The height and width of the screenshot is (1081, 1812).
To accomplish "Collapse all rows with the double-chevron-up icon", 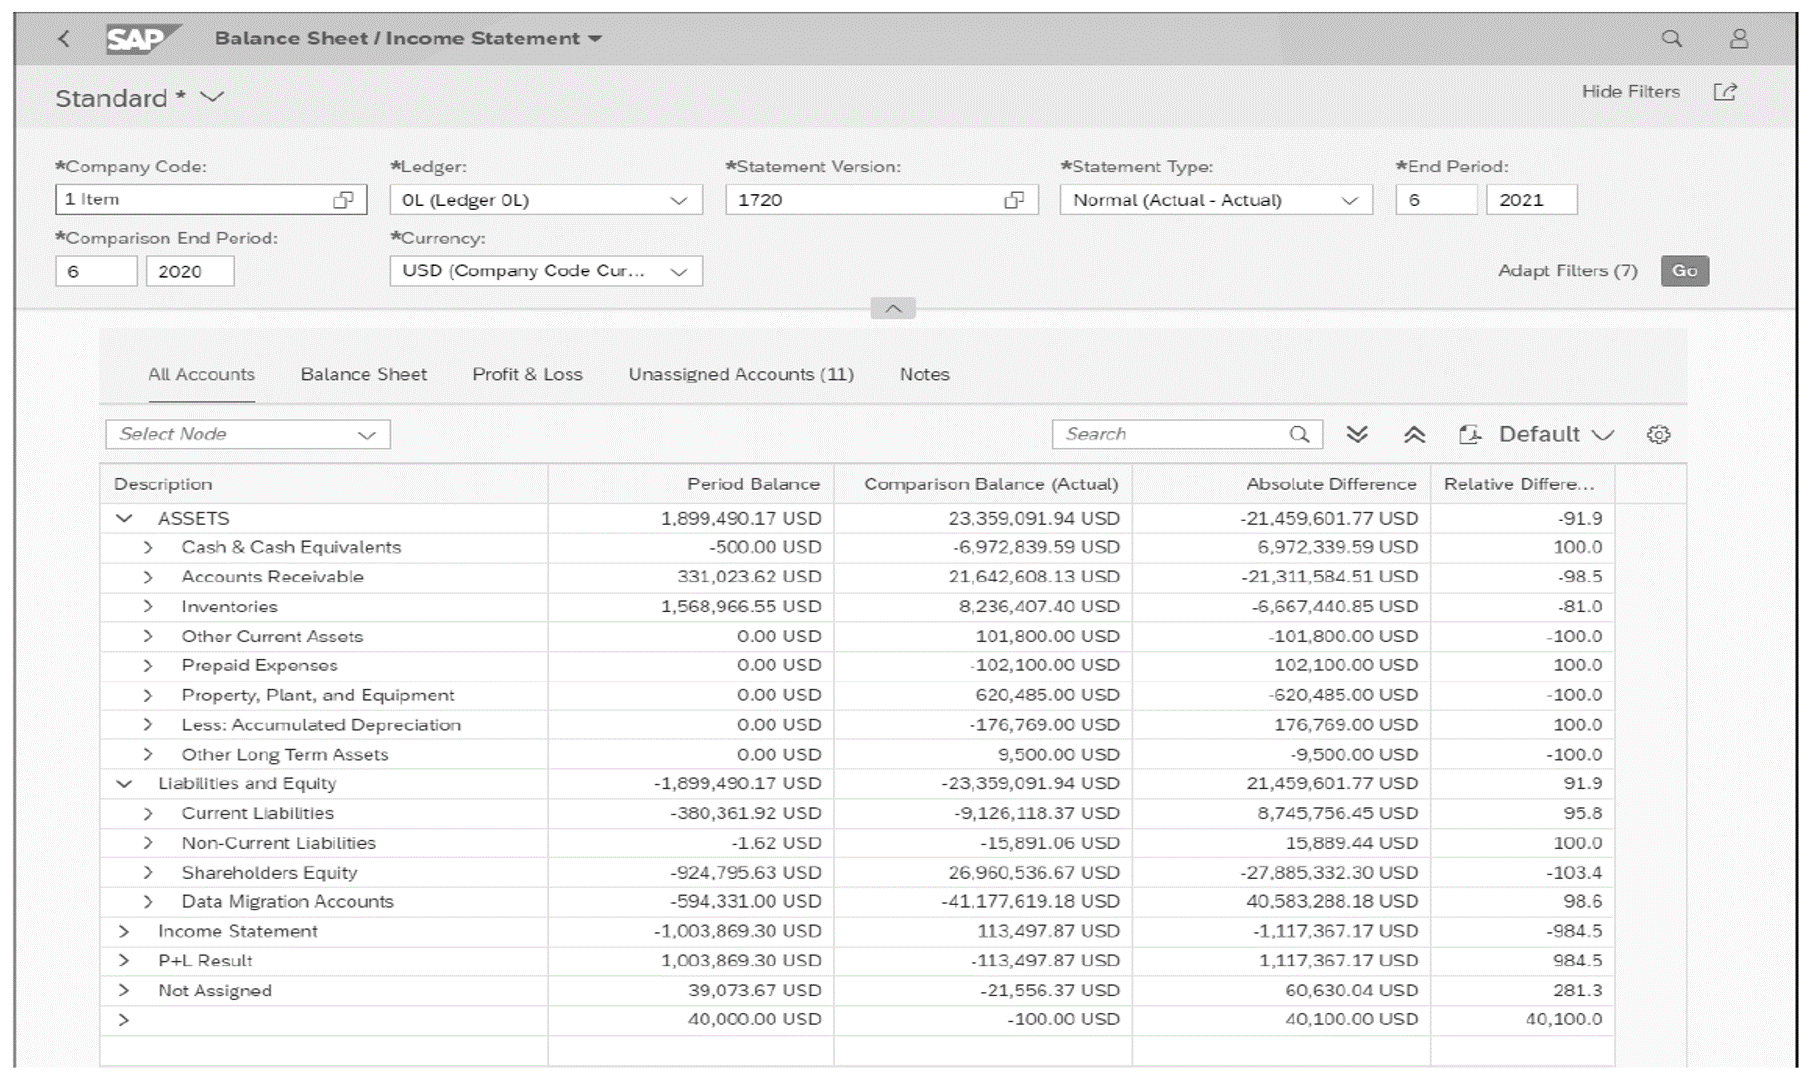I will pos(1414,434).
